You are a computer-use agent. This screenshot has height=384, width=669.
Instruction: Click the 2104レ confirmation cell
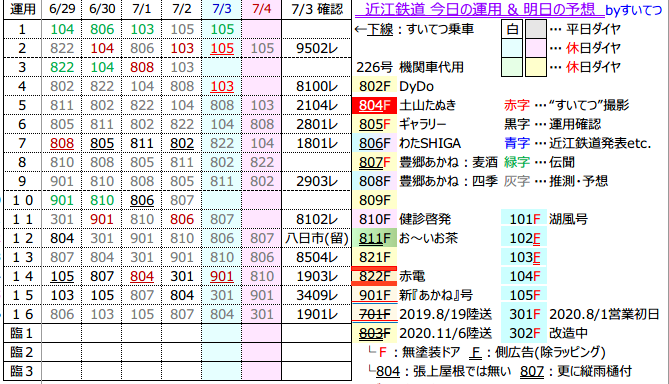click(317, 105)
